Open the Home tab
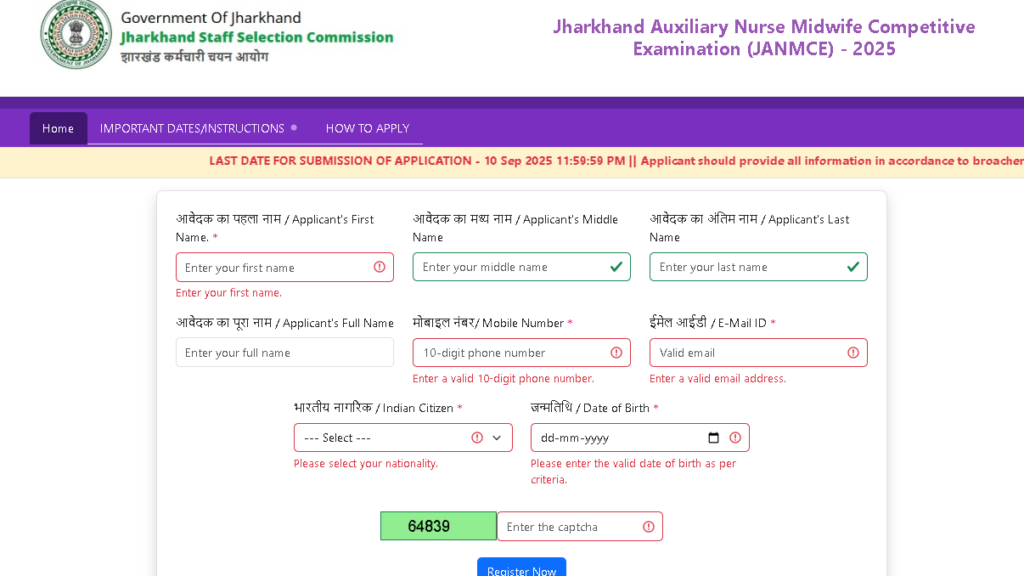1024x576 pixels. (58, 128)
